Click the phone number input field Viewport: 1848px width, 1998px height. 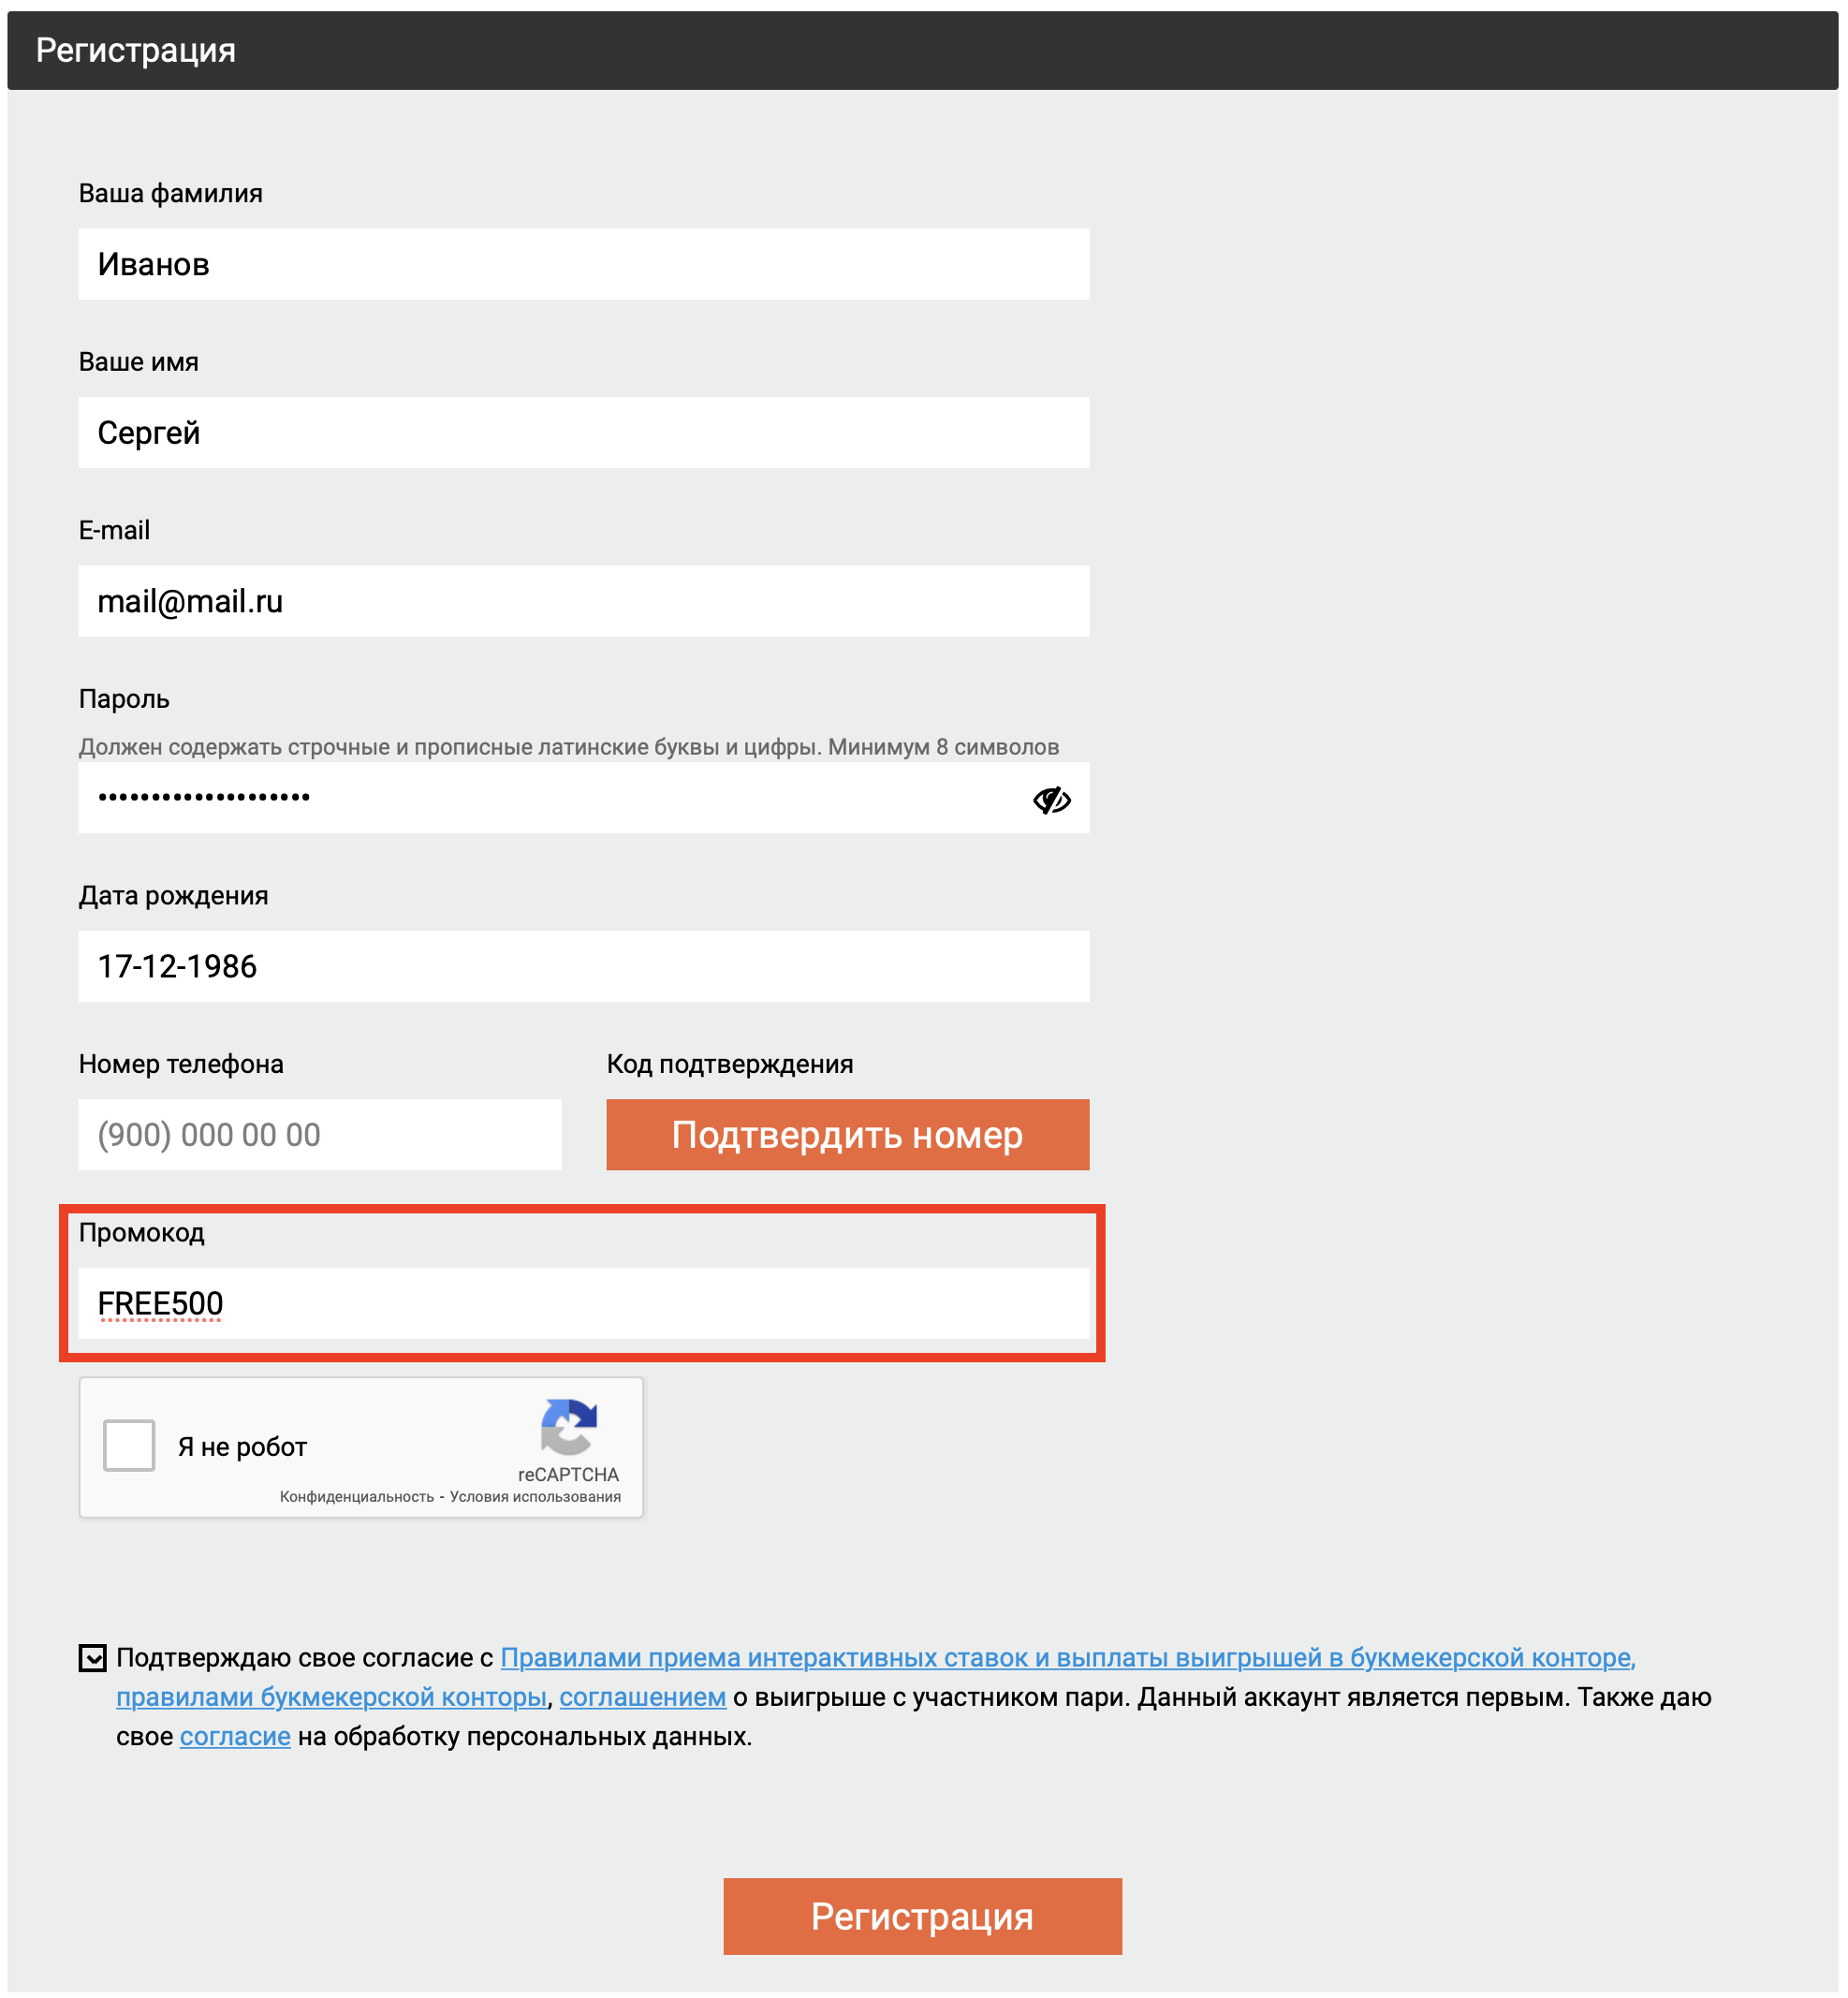(319, 1135)
